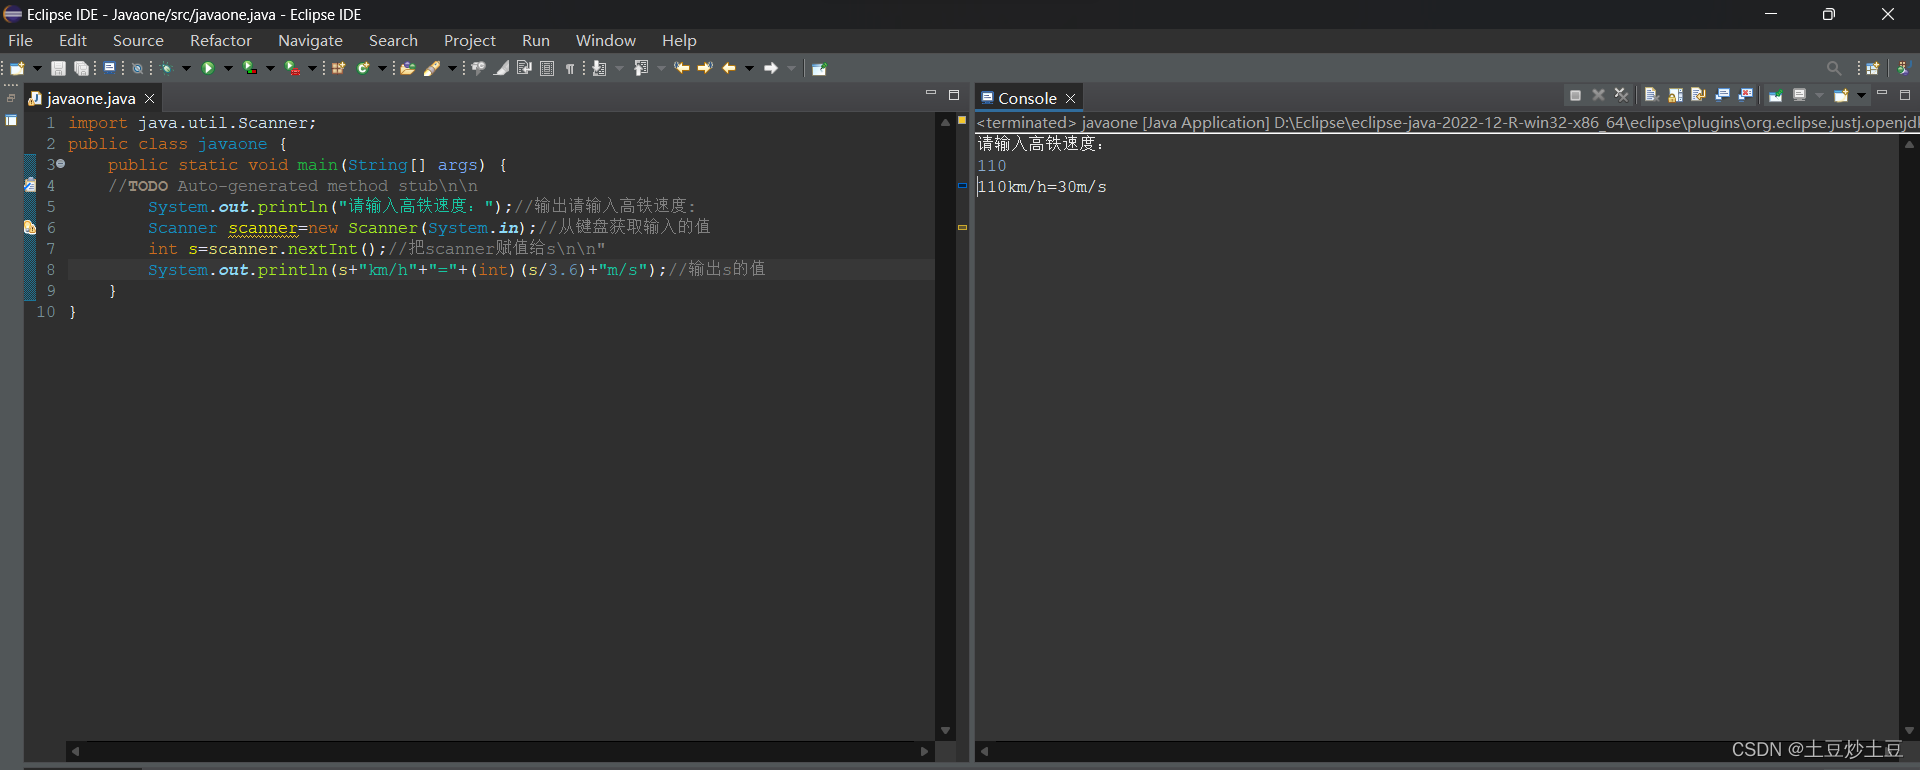Viewport: 1920px width, 770px height.
Task: Toggle Block Selection Mode
Action: tap(547, 68)
